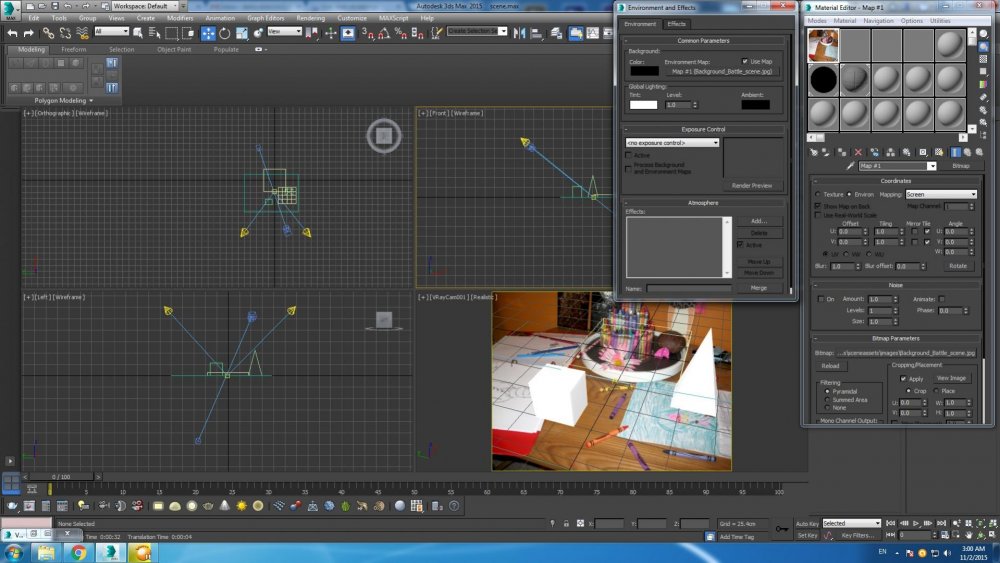Enable Show Map on Back checkbox
The width and height of the screenshot is (1000, 563).
tap(818, 205)
